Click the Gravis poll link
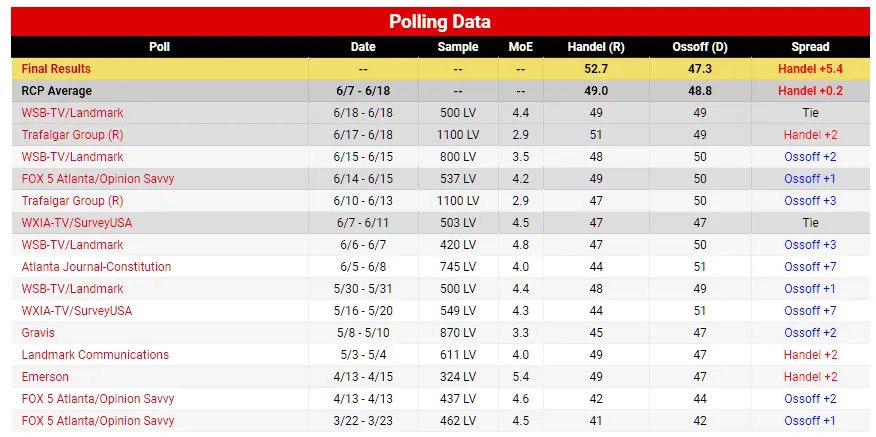876x437 pixels. [38, 333]
